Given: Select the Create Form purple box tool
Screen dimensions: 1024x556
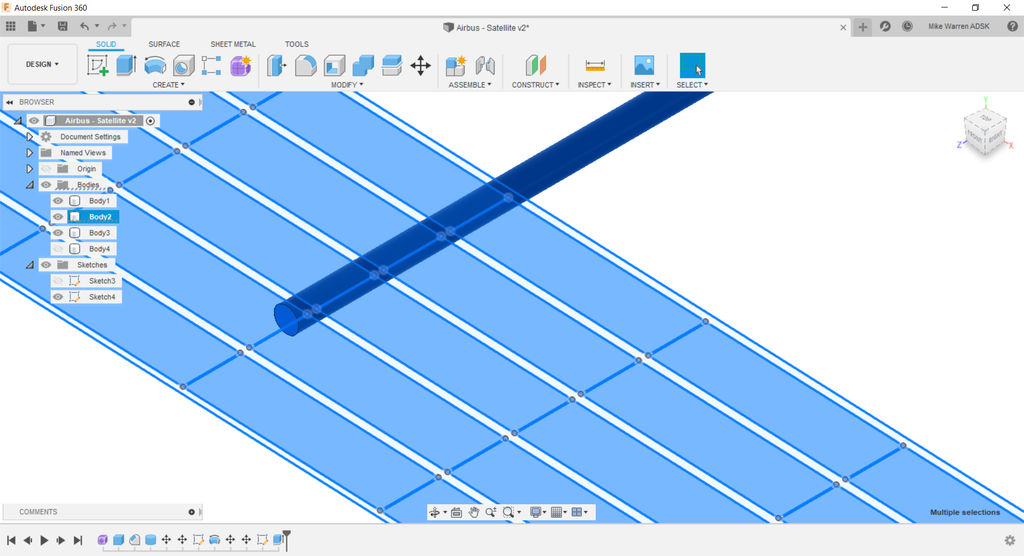Looking at the screenshot, I should pyautogui.click(x=240, y=65).
